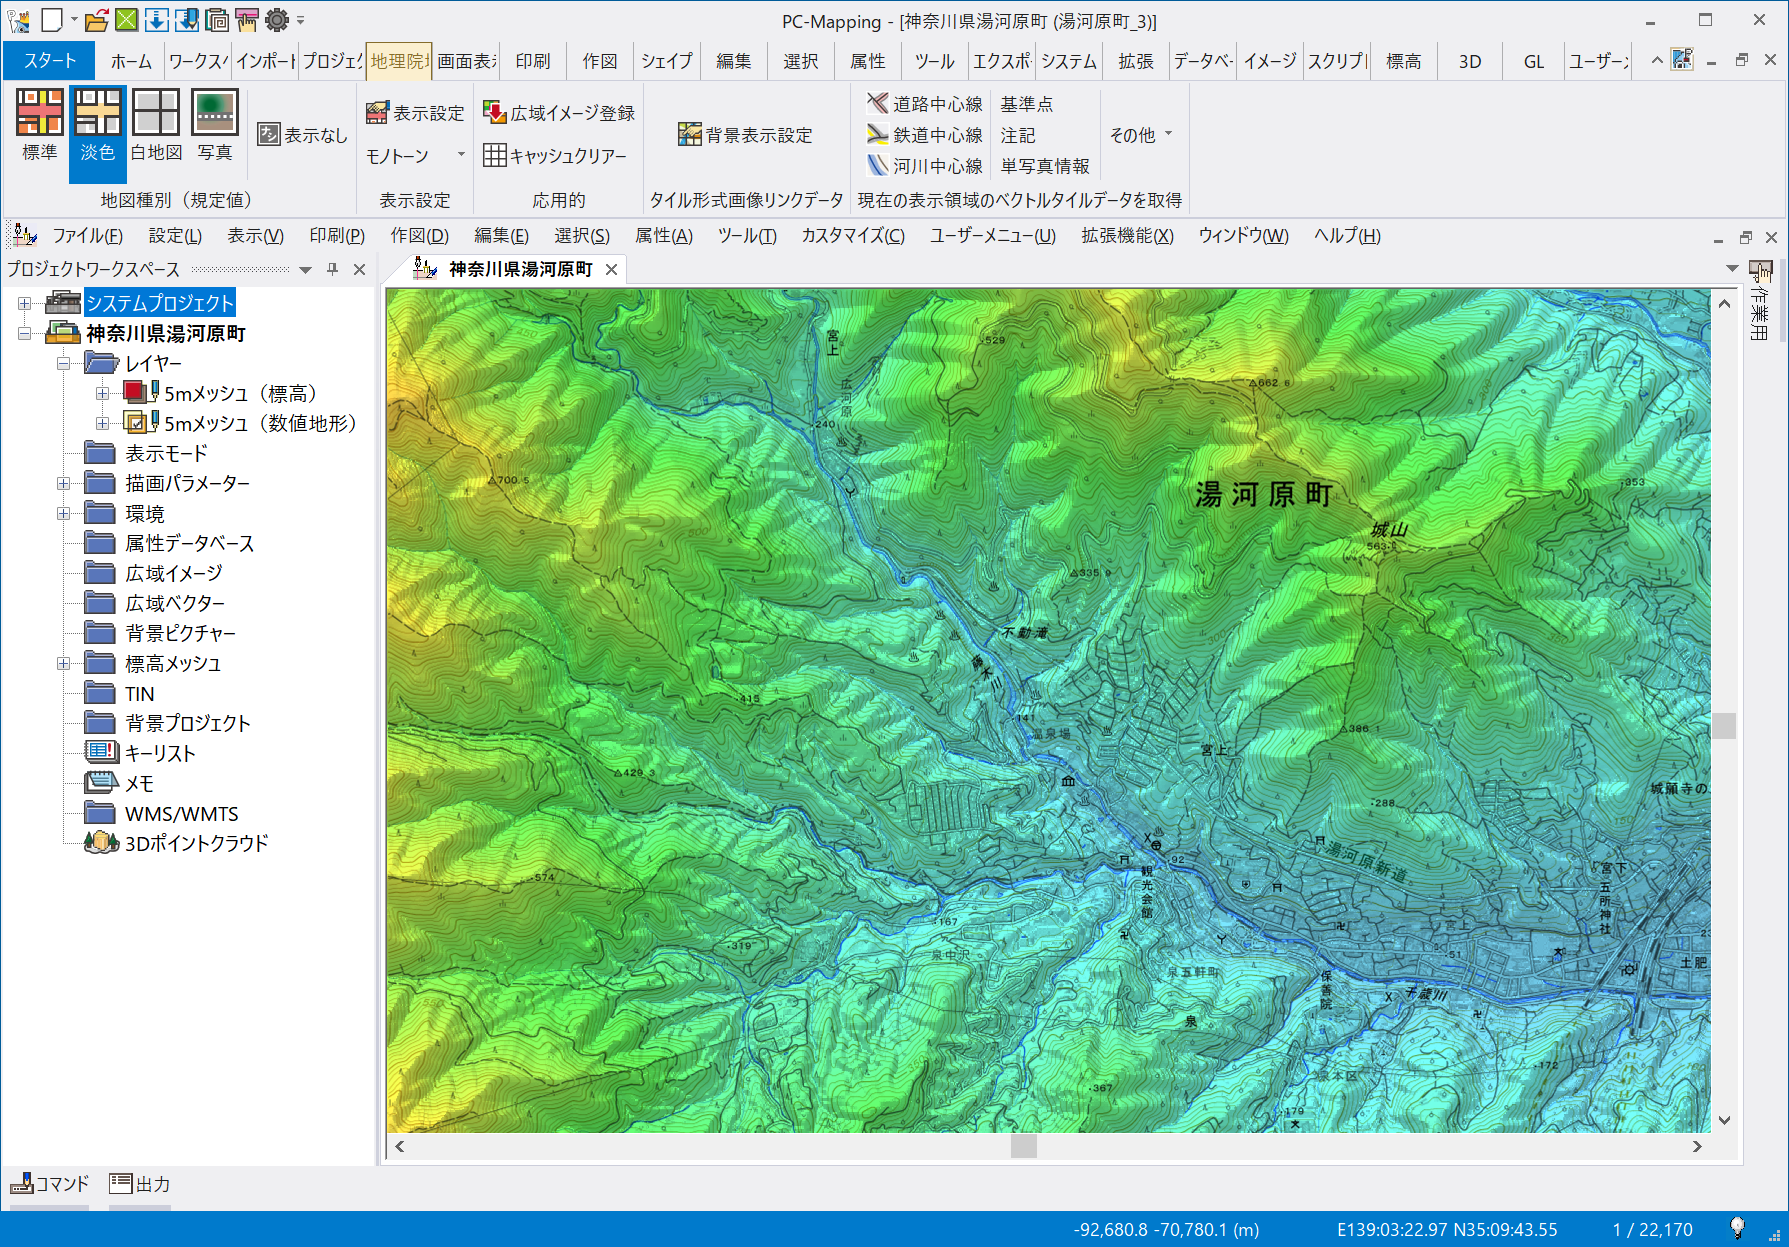Close the 神奈川県湯河原町 document tab
The image size is (1789, 1247).
[x=611, y=269]
